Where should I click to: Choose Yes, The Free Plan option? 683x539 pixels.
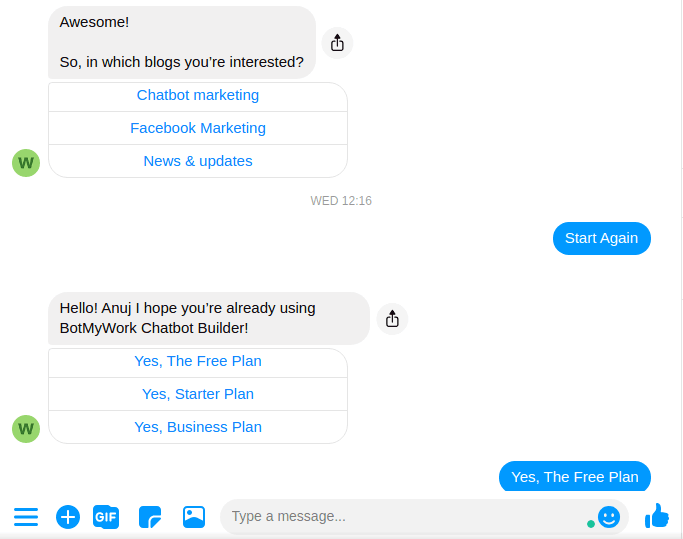click(198, 361)
